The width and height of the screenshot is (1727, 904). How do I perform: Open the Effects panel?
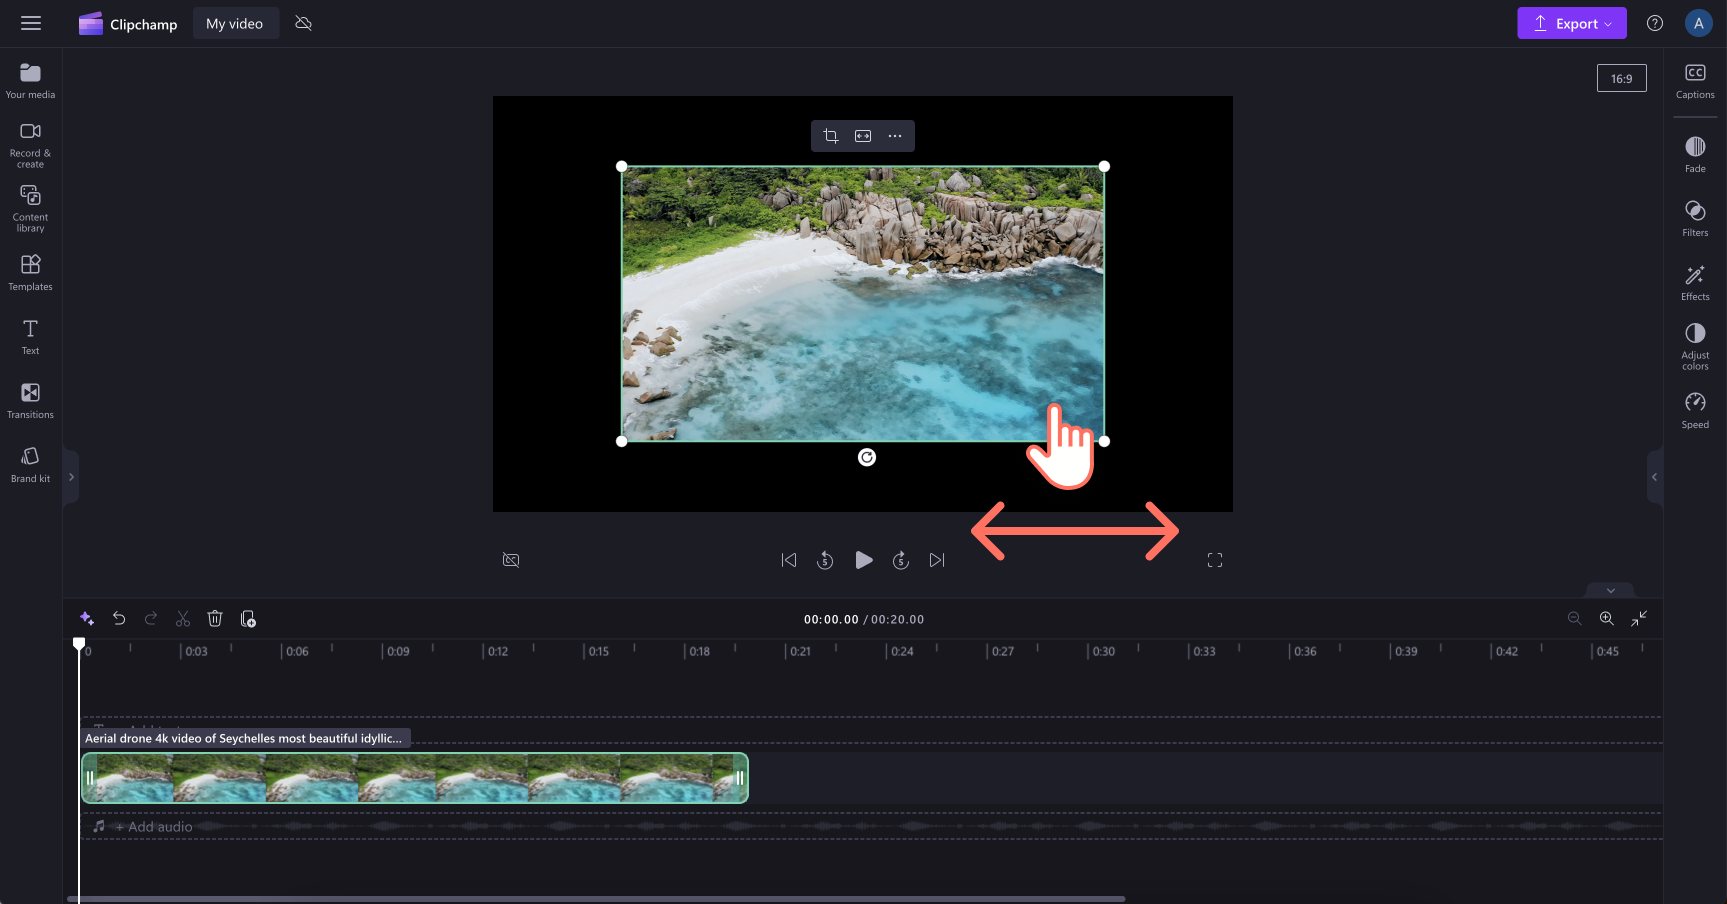coord(1695,283)
